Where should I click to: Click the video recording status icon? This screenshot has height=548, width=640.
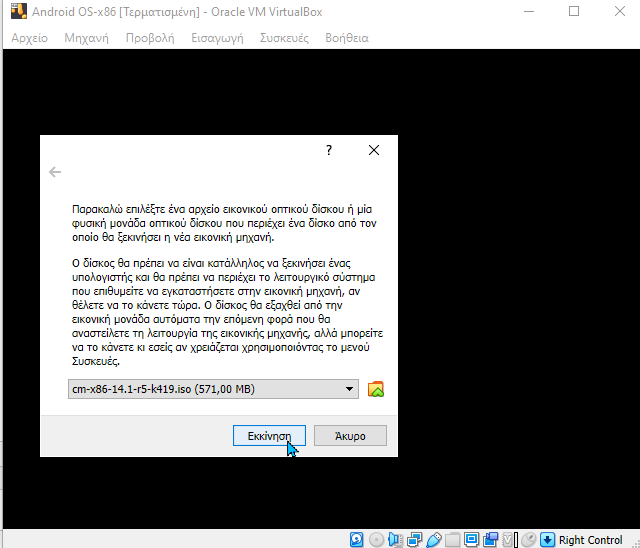point(491,539)
